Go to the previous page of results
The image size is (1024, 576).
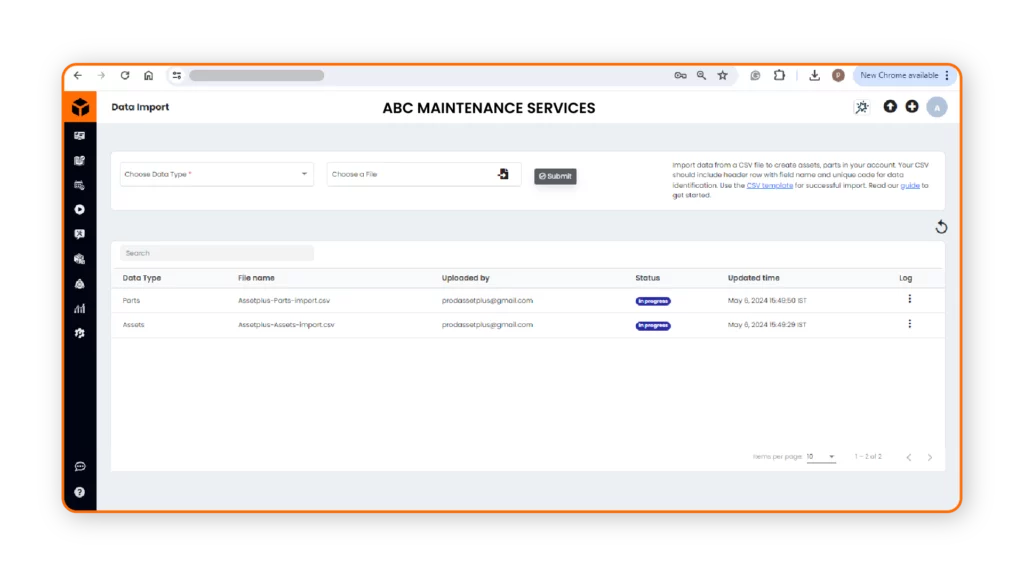(x=908, y=457)
